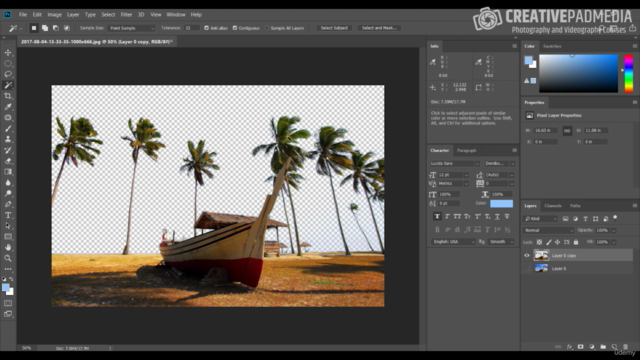Select the Move tool
Viewport: 640px width, 360px height.
pyautogui.click(x=8, y=53)
